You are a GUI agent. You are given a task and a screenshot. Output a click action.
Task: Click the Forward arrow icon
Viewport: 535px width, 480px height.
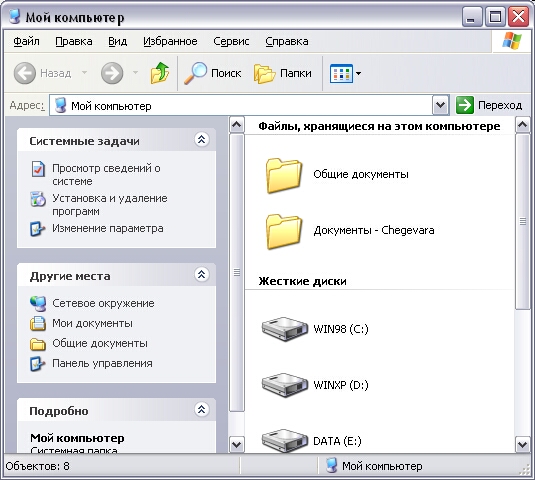click(112, 73)
